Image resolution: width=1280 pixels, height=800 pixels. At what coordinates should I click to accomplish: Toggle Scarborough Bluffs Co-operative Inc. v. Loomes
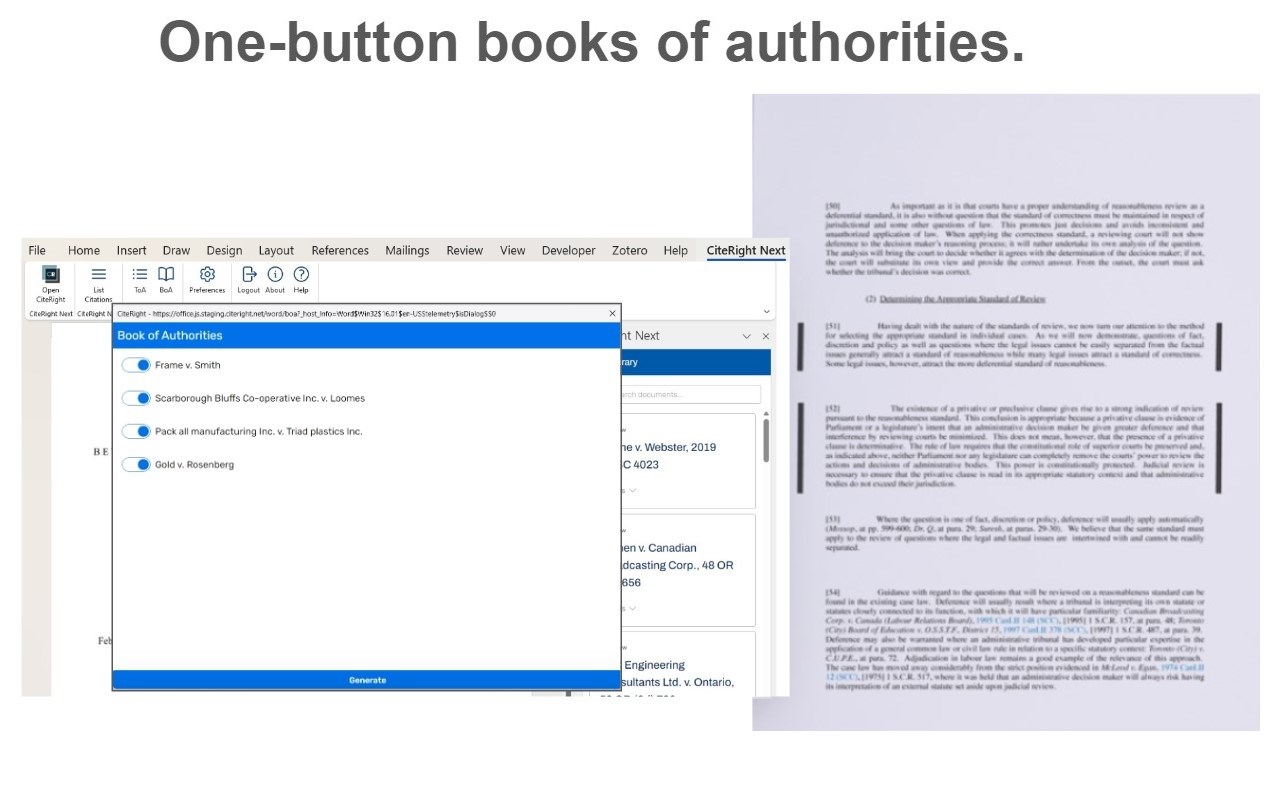(136, 398)
